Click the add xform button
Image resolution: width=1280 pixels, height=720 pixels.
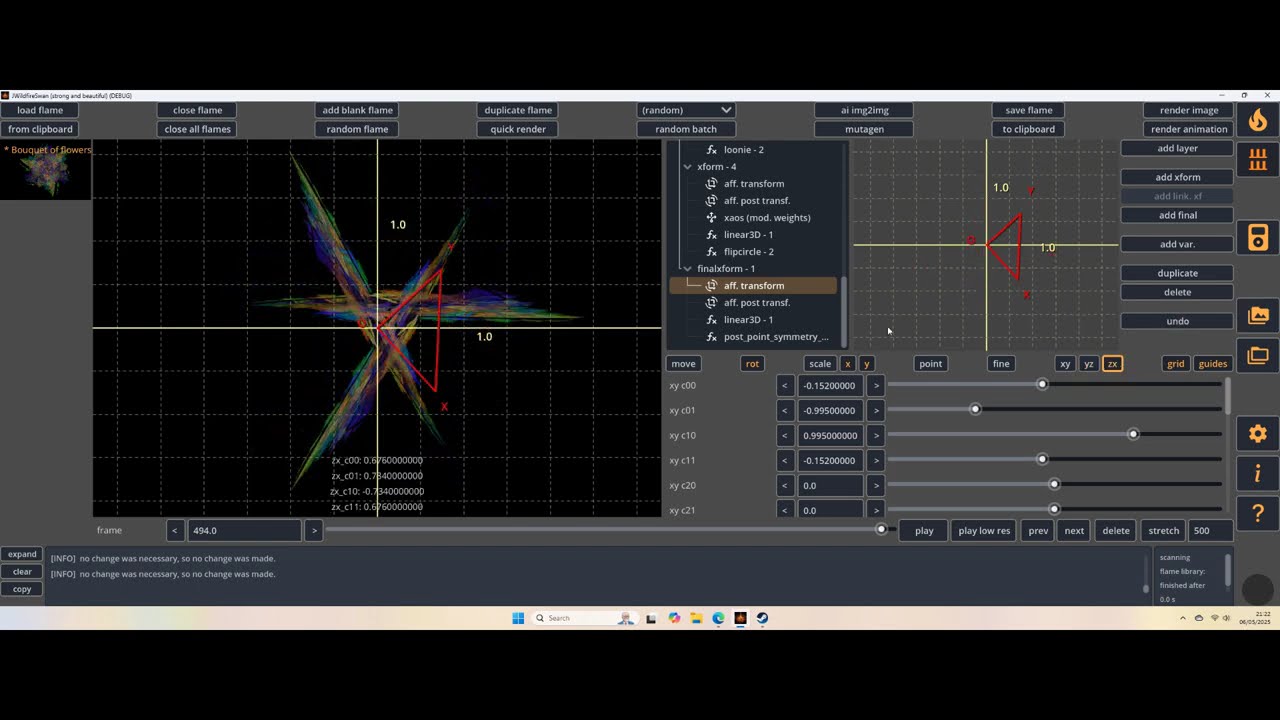[1178, 177]
